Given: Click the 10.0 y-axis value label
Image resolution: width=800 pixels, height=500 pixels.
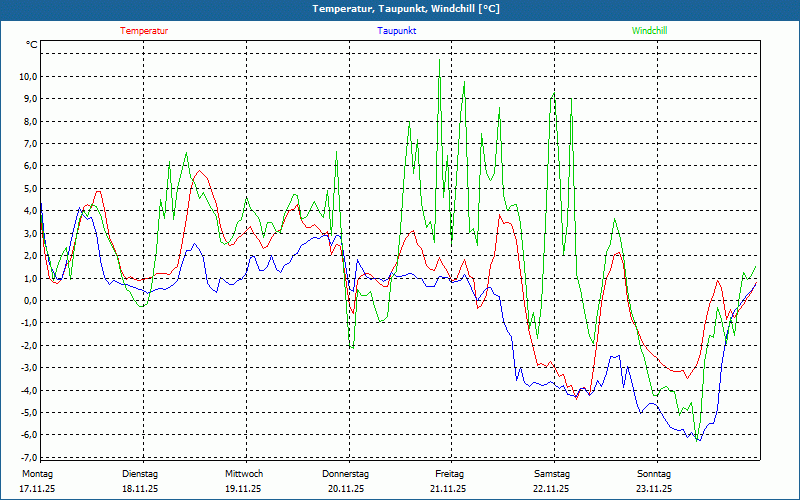Looking at the screenshot, I should click(27, 77).
